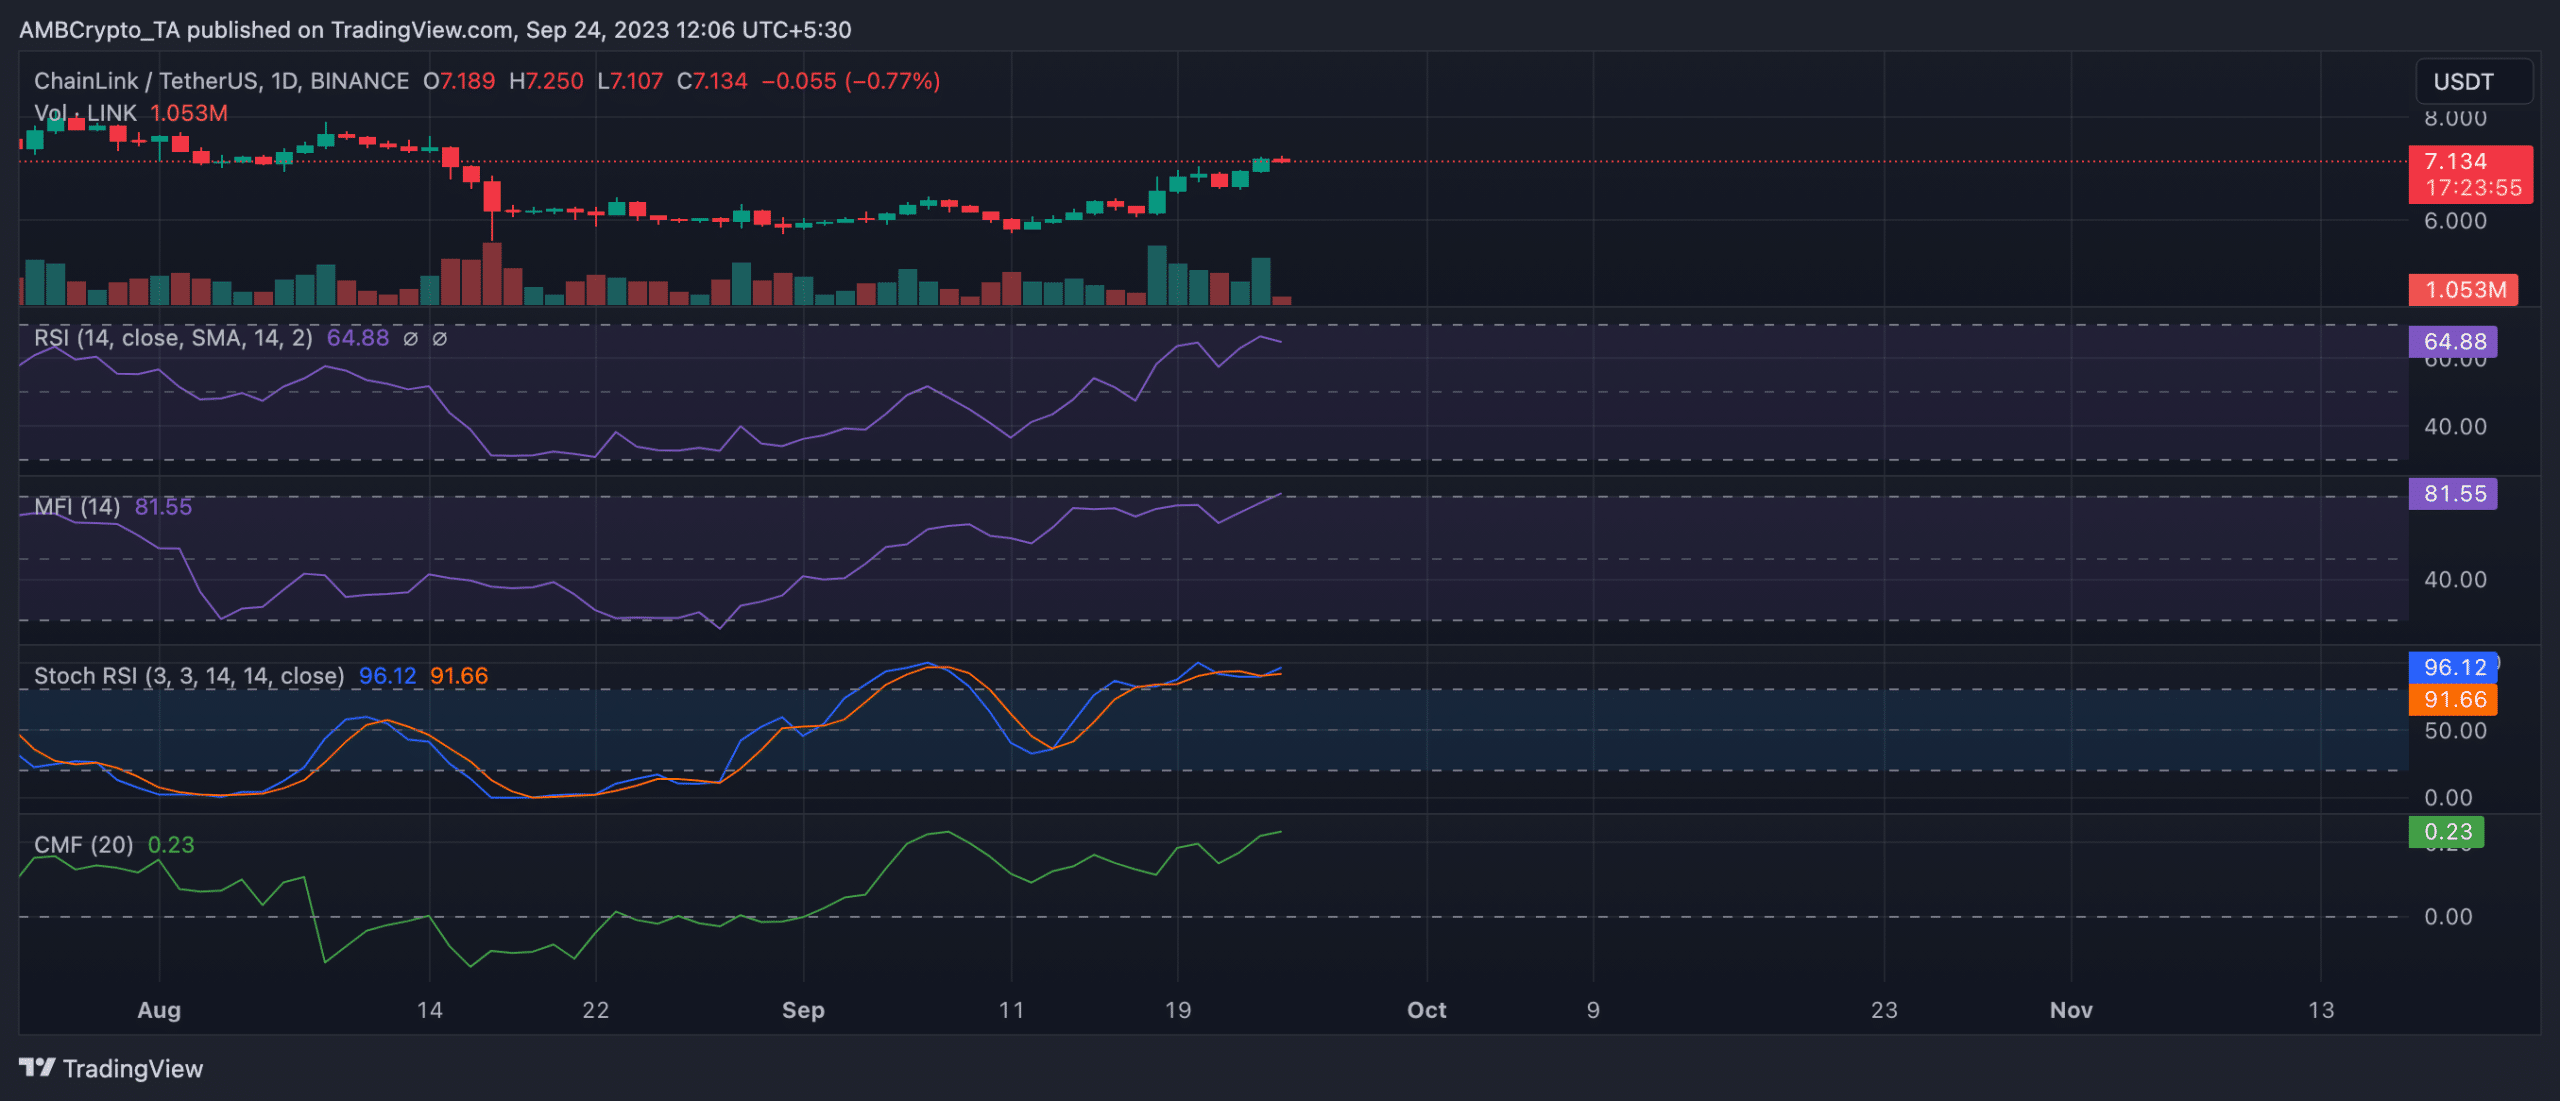This screenshot has width=2560, height=1101.
Task: Click the 64.88 value in RSI legend
Action: [x=358, y=338]
